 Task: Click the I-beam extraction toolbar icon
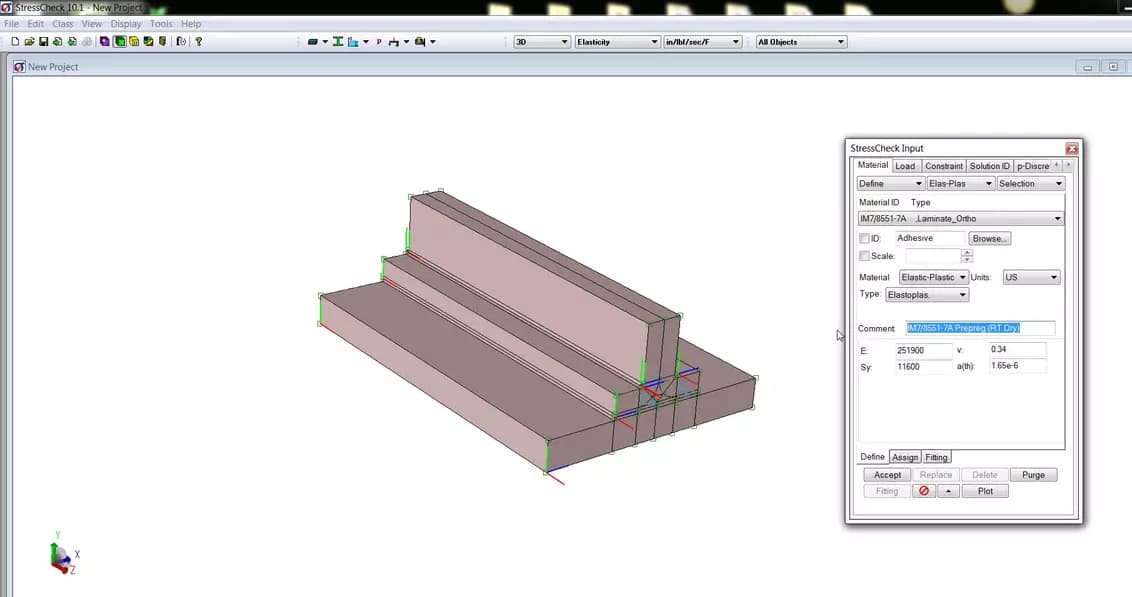(x=339, y=42)
